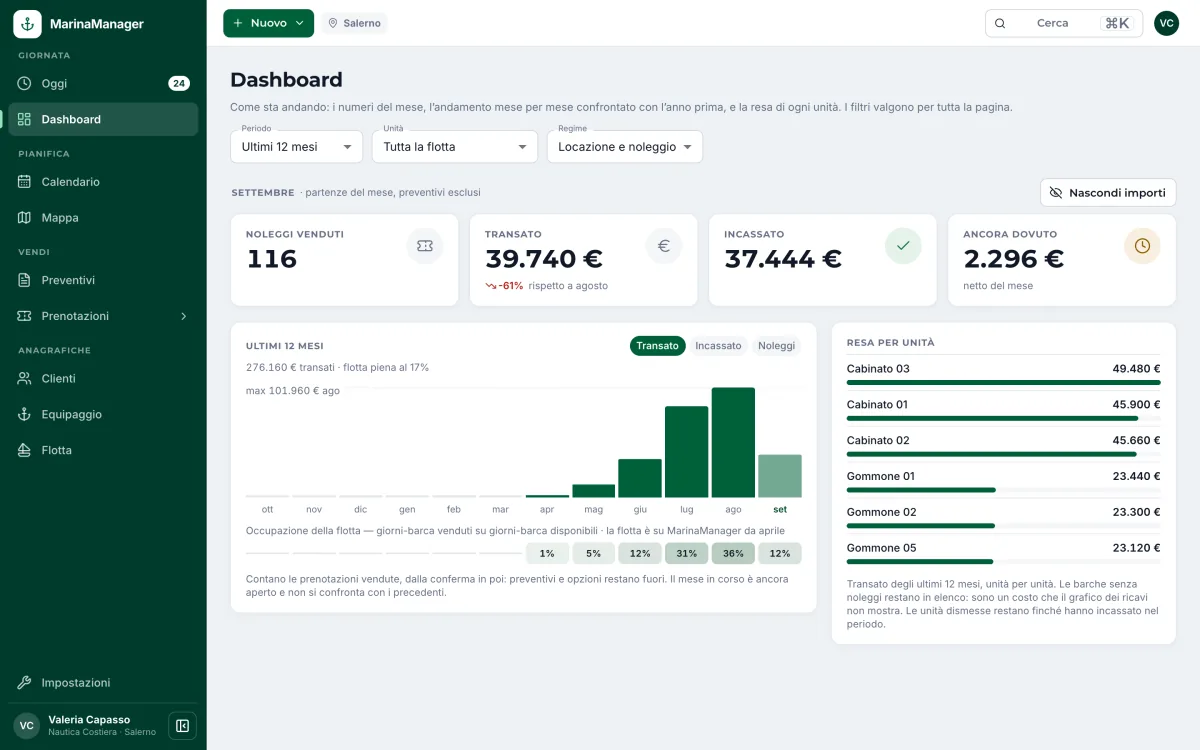Click the Gommone 05 revenue bar
The width and height of the screenshot is (1200, 750).
click(920, 562)
